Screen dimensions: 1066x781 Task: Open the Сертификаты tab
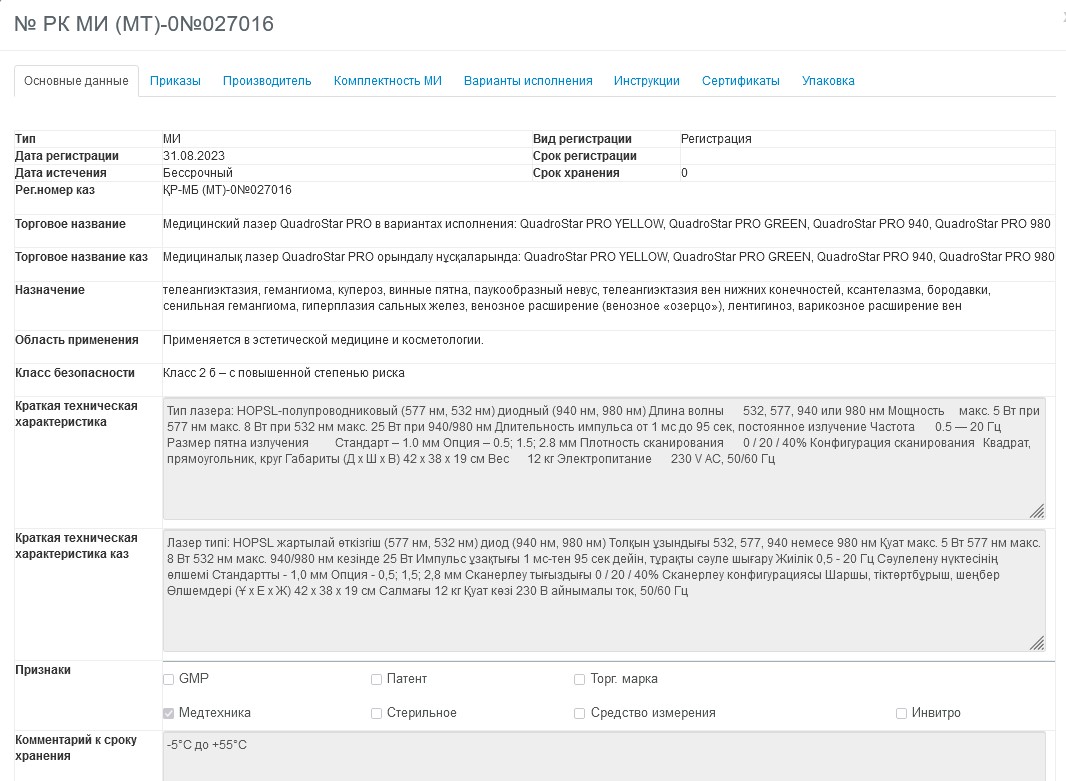pos(740,81)
